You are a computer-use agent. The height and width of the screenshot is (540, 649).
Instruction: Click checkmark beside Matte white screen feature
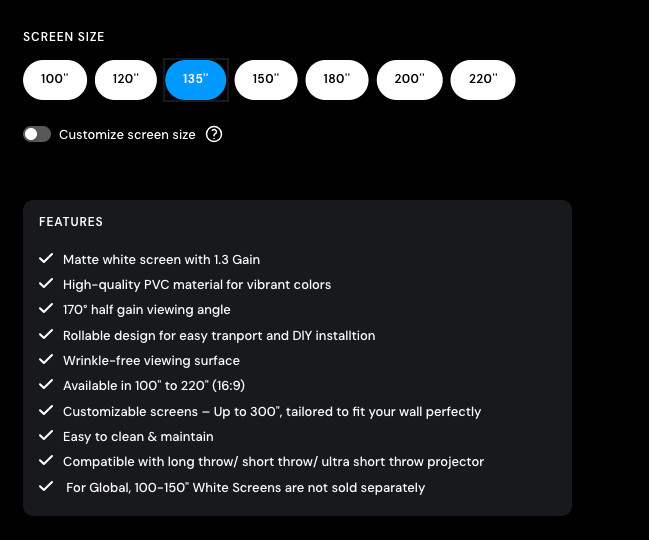45,259
